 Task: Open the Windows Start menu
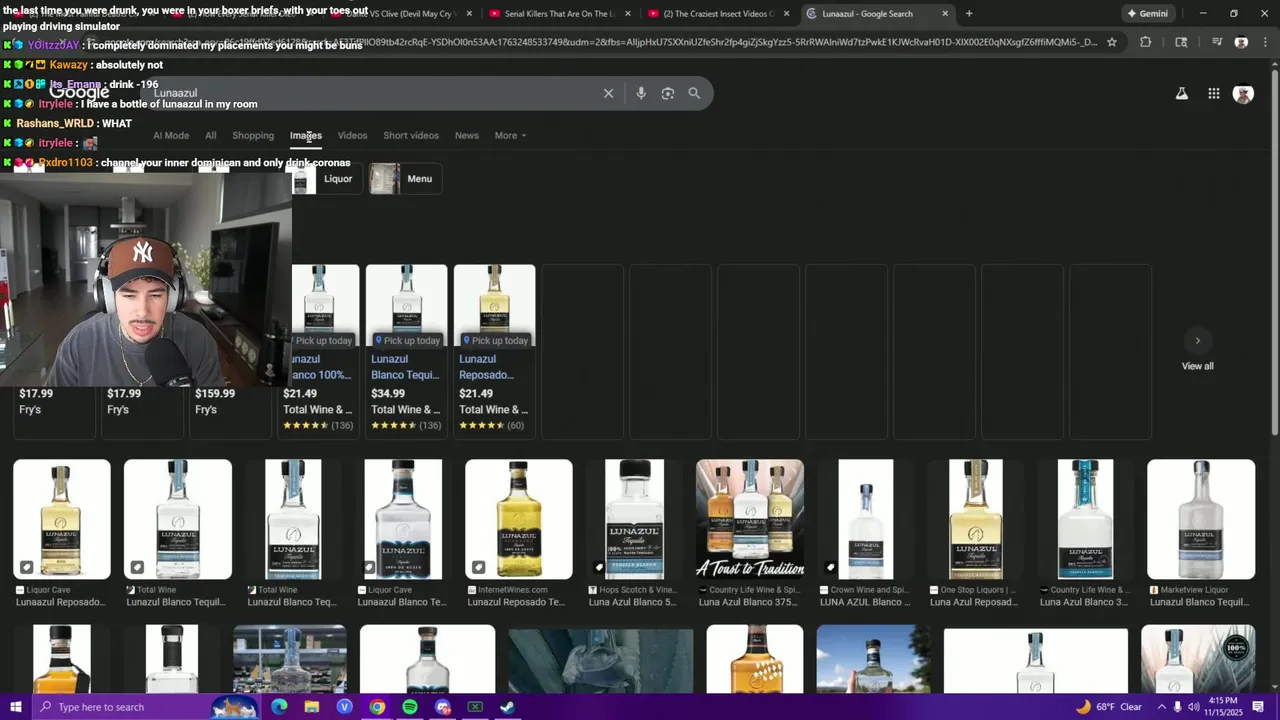16,707
